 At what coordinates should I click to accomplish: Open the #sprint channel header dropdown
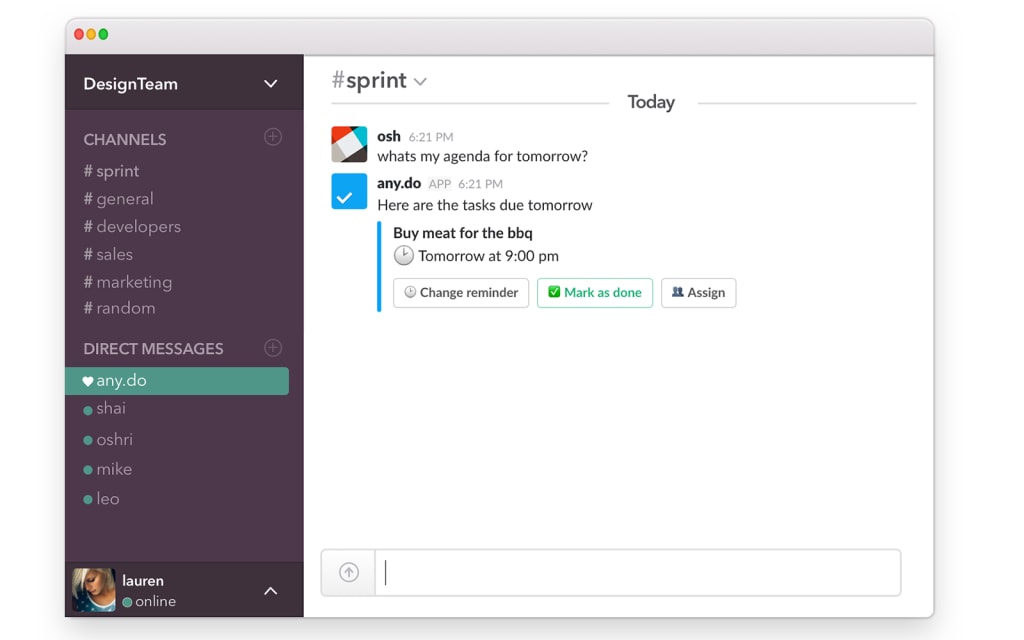(x=420, y=82)
